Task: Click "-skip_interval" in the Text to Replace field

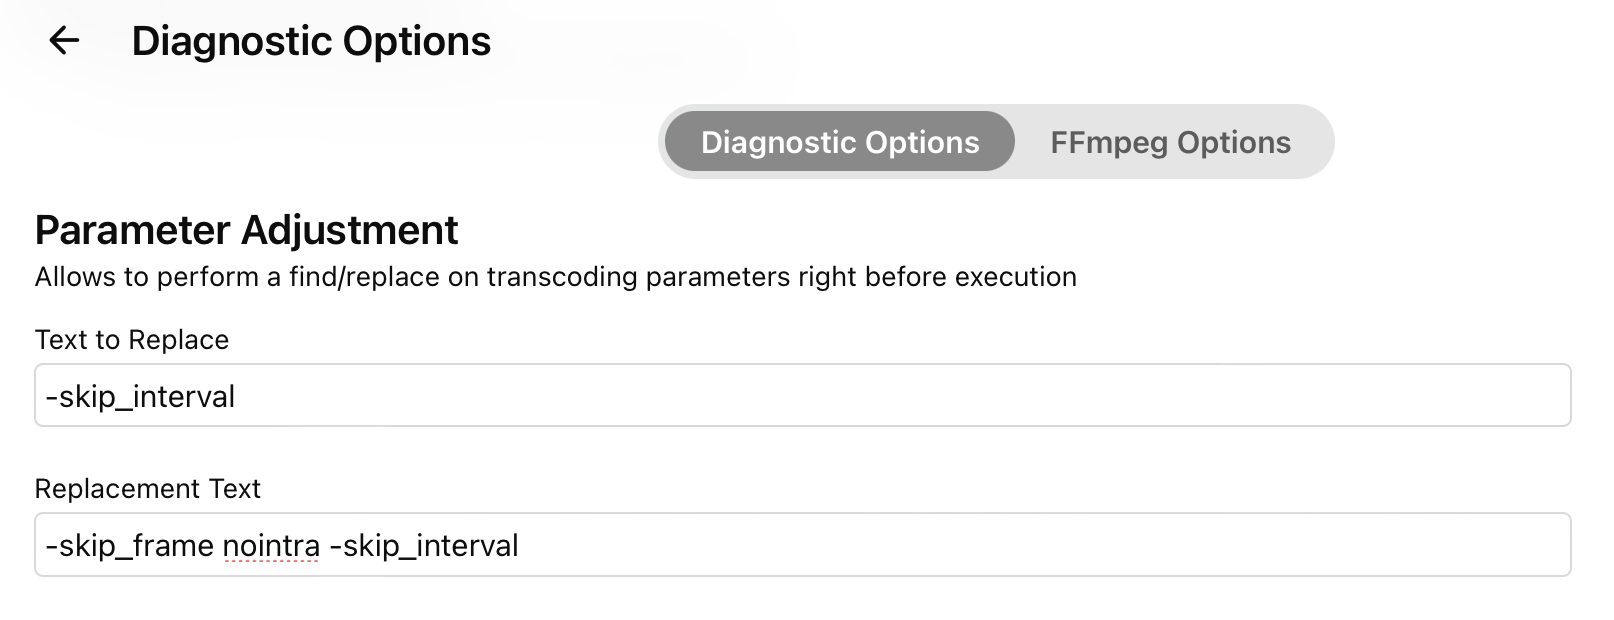Action: pyautogui.click(x=140, y=397)
